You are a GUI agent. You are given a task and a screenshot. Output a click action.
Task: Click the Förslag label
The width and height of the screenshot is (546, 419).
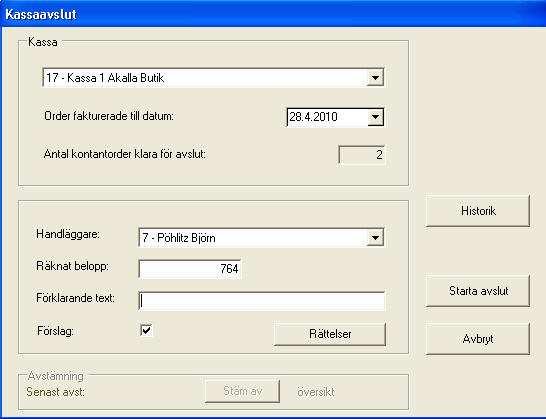(x=55, y=331)
